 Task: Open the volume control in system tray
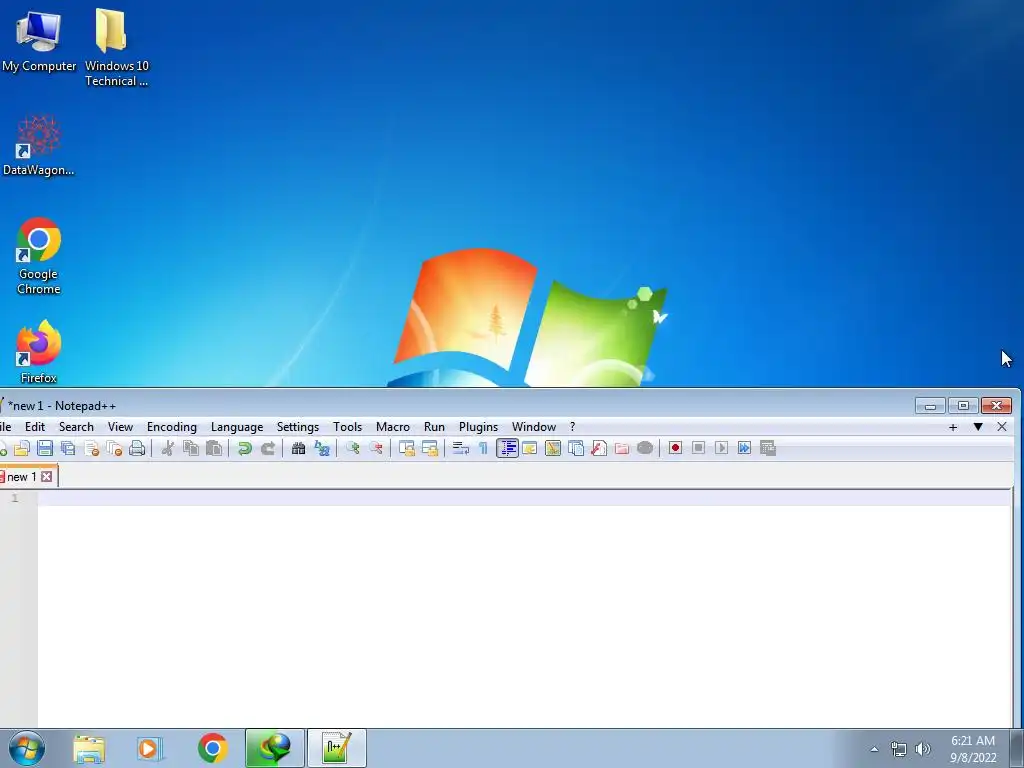point(922,749)
